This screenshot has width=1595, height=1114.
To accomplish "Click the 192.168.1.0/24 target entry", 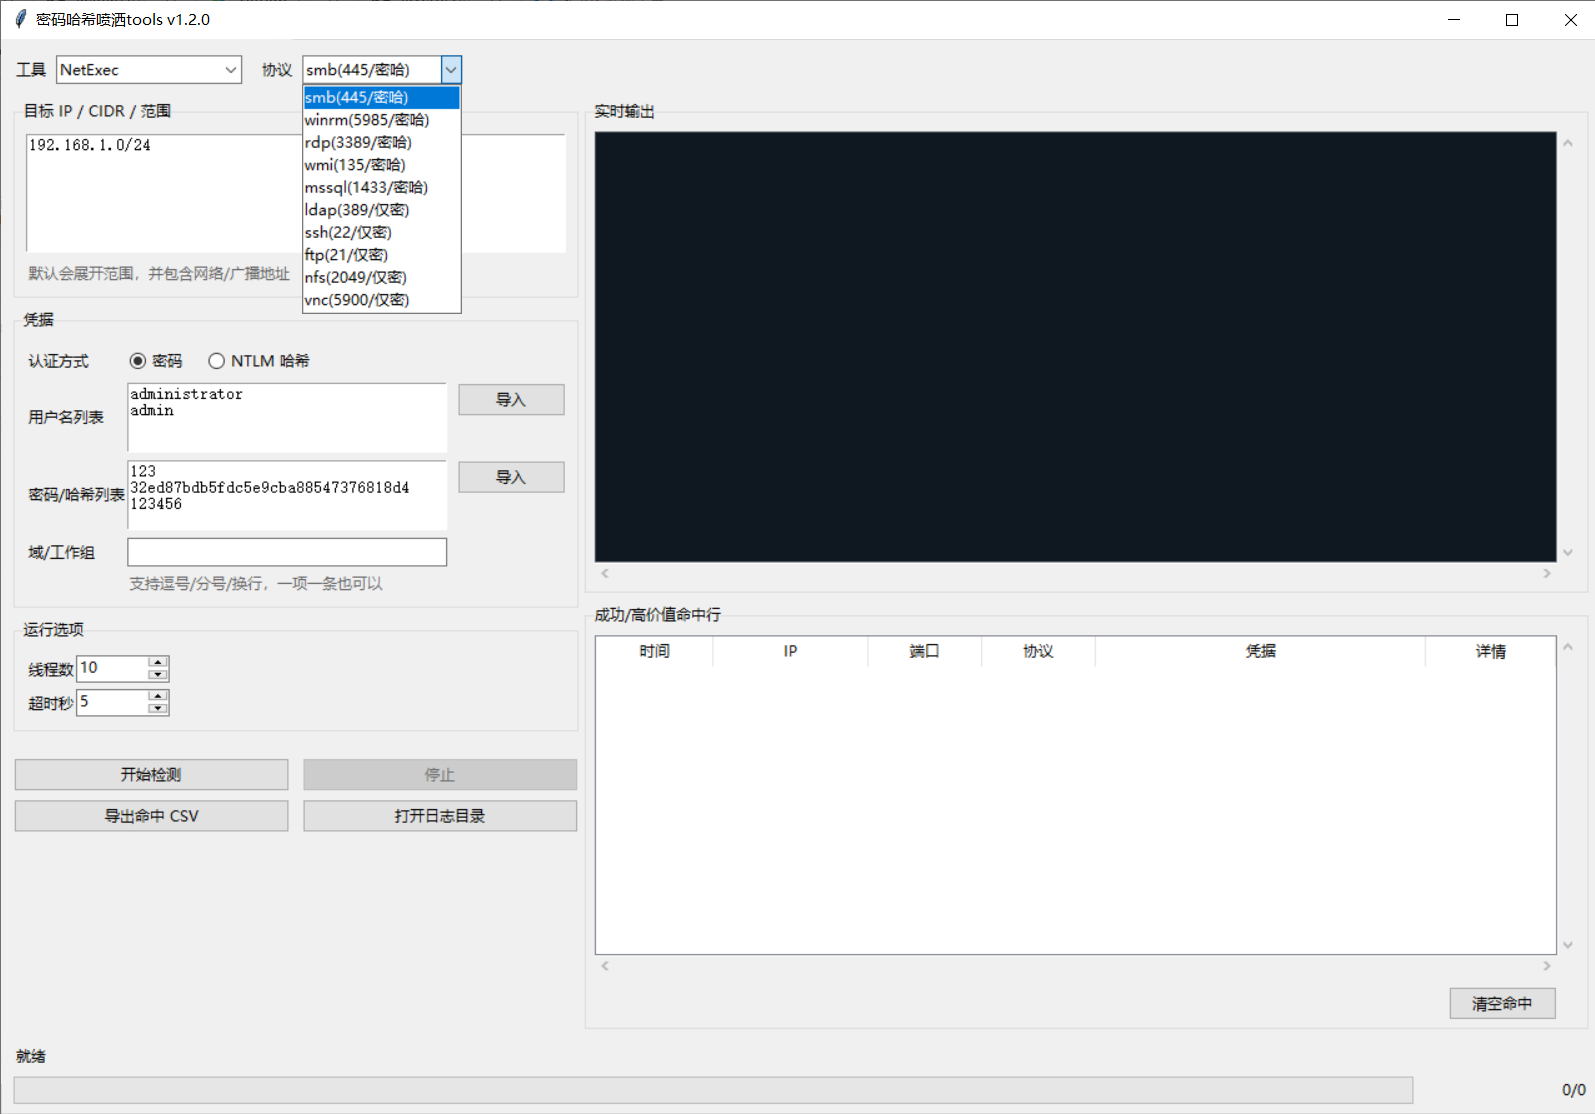I will 90,145.
